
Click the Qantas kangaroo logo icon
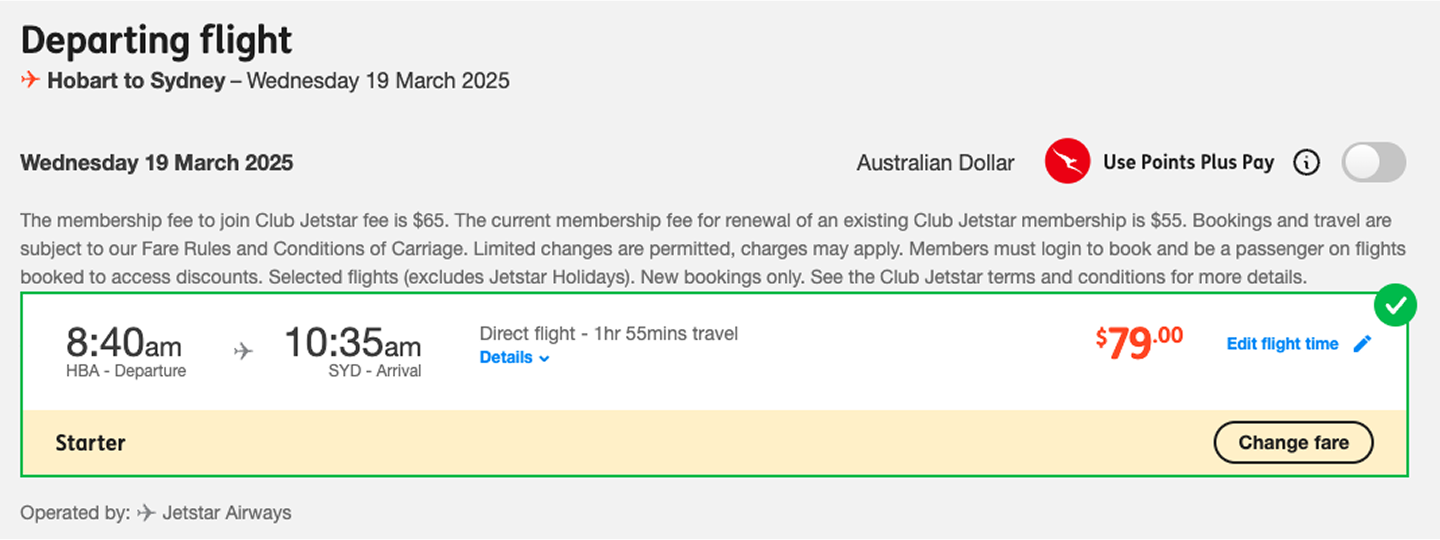(x=1067, y=162)
